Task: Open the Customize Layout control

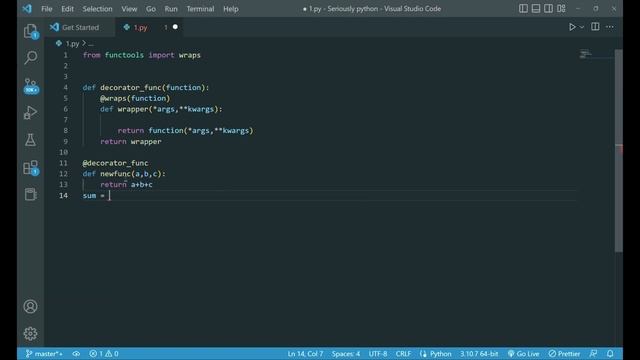Action: tap(561, 9)
